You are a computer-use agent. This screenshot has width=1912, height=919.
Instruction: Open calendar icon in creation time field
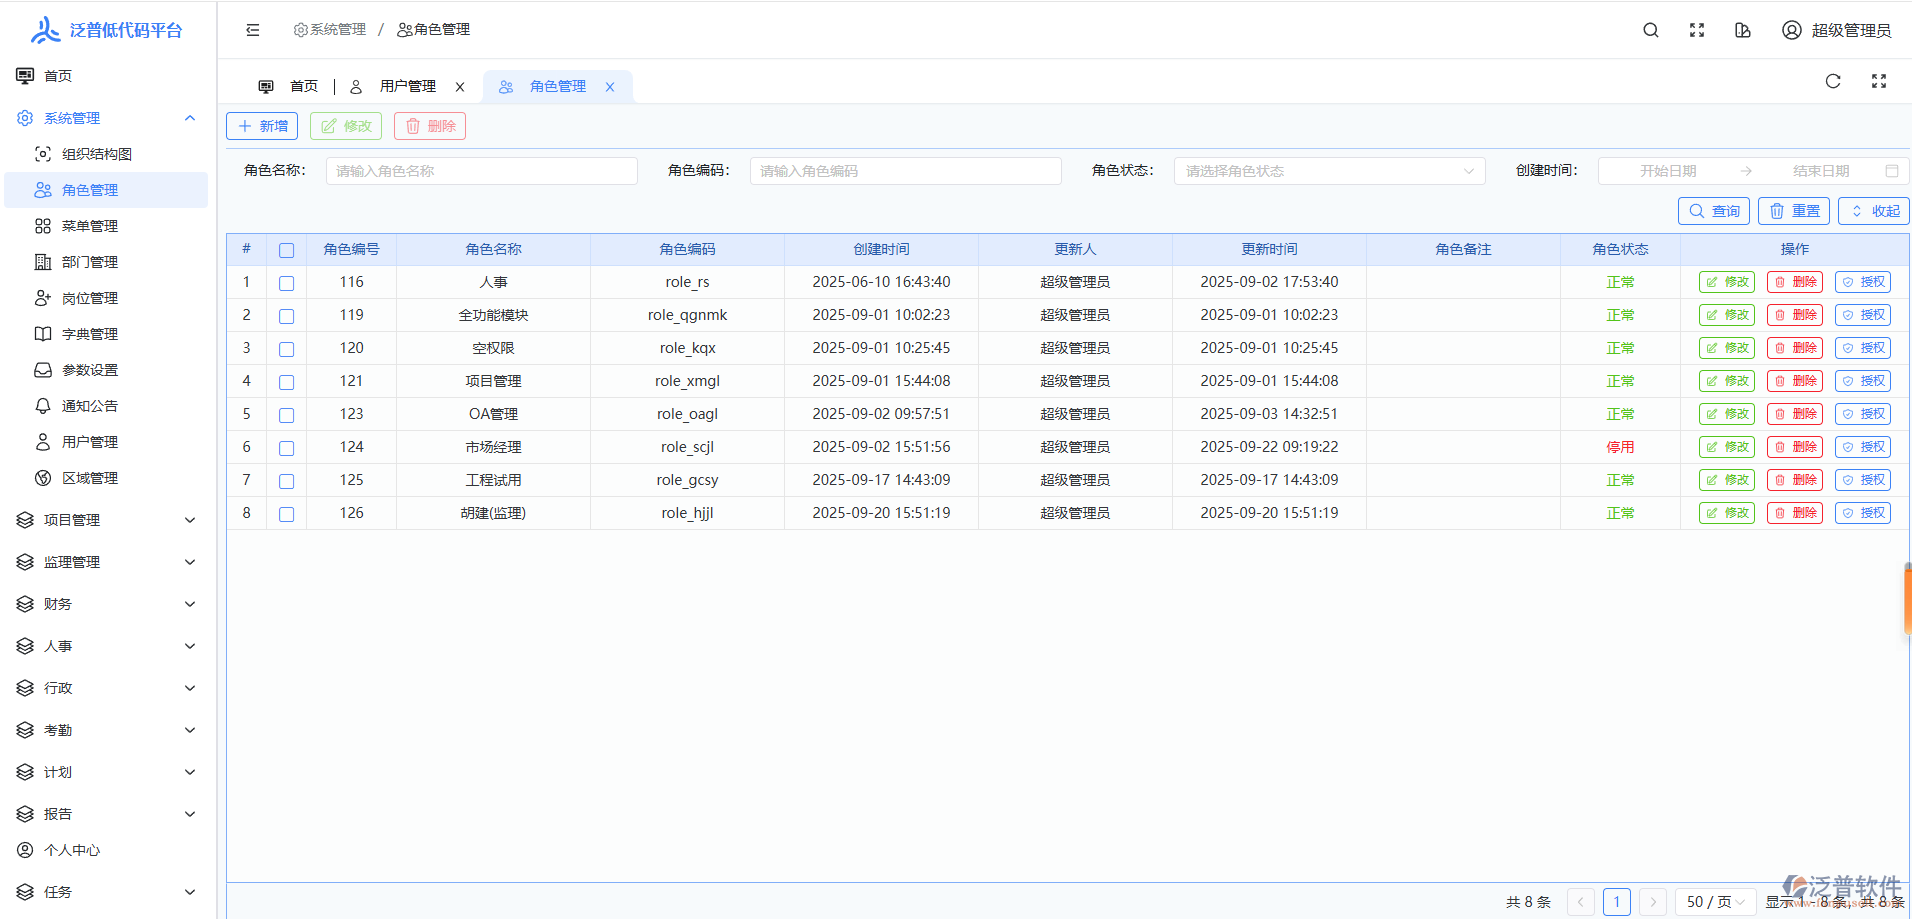(1891, 171)
